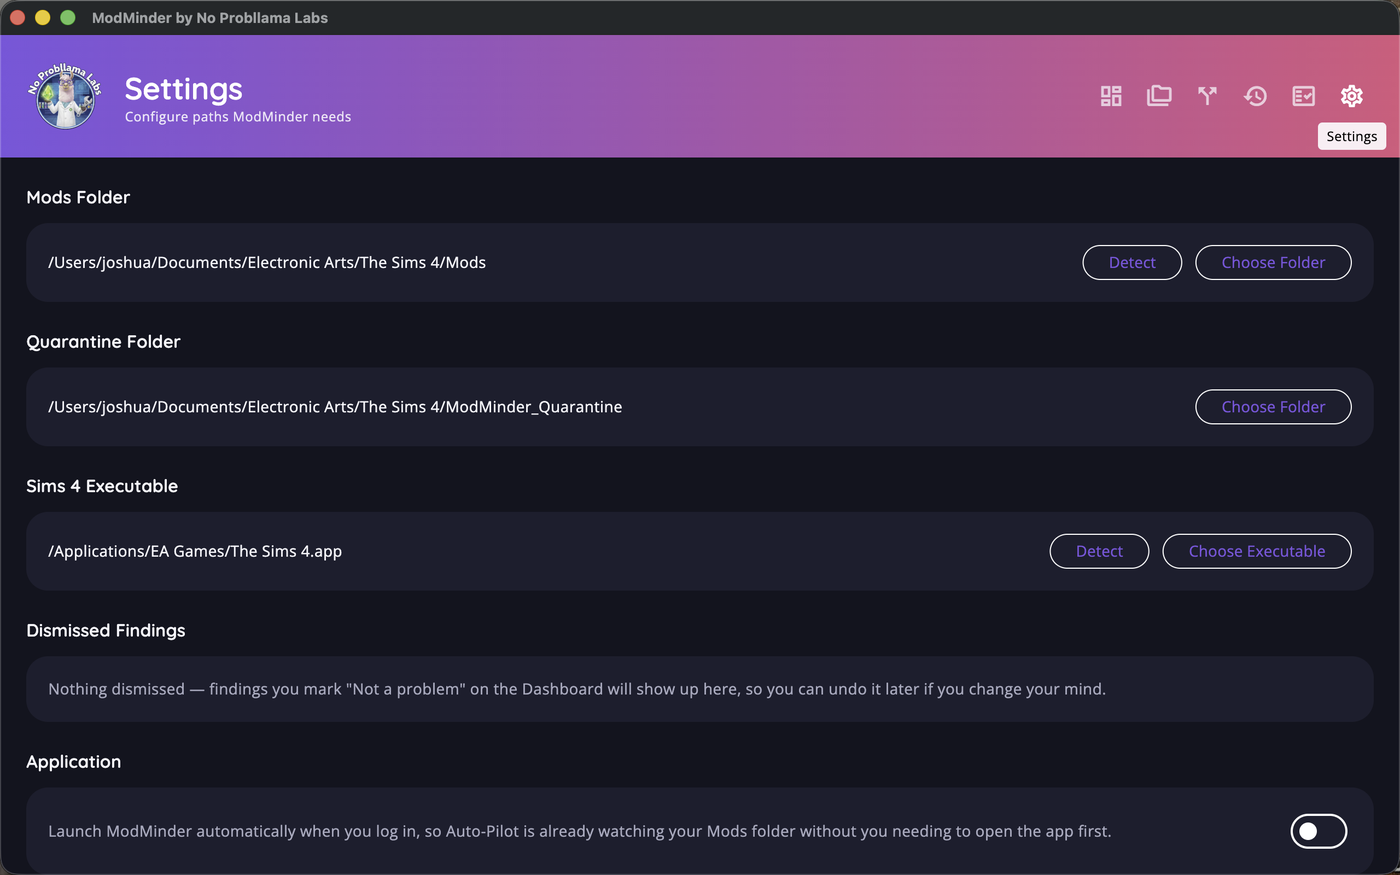Click the Settings tooltip label
Screen dimensions: 1400x875
pyautogui.click(x=1352, y=136)
